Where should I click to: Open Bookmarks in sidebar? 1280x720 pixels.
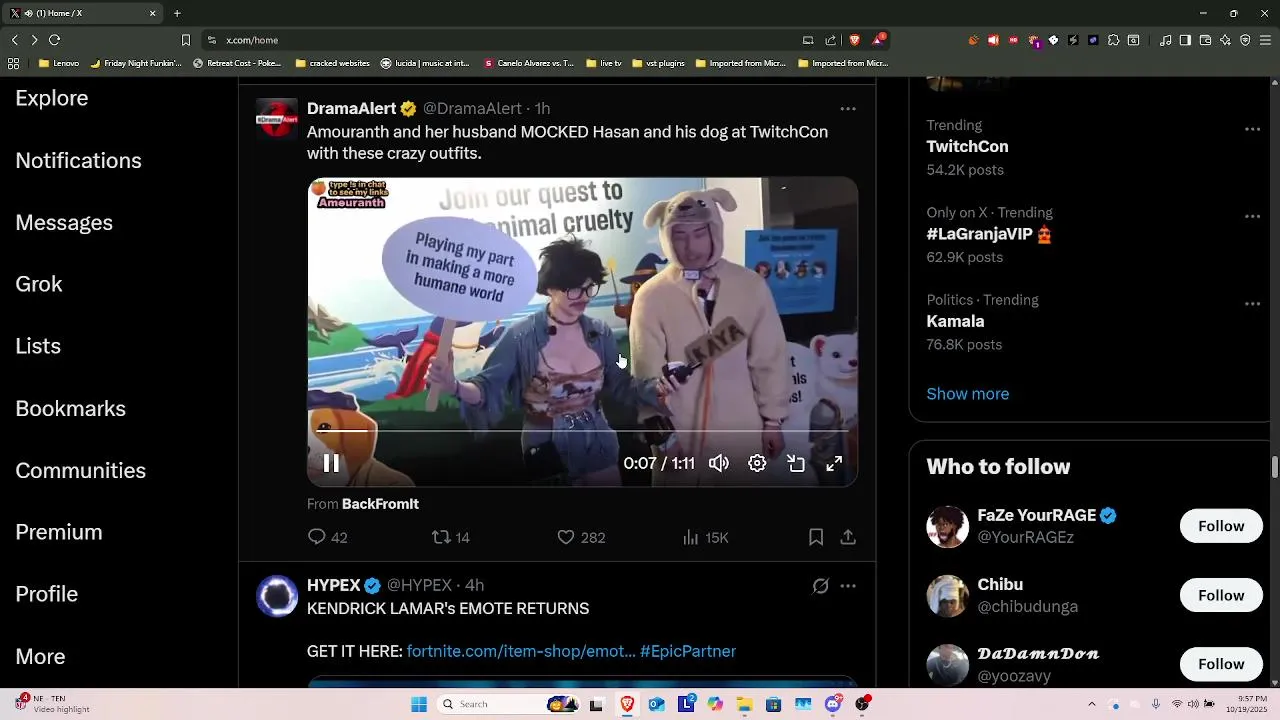(70, 409)
